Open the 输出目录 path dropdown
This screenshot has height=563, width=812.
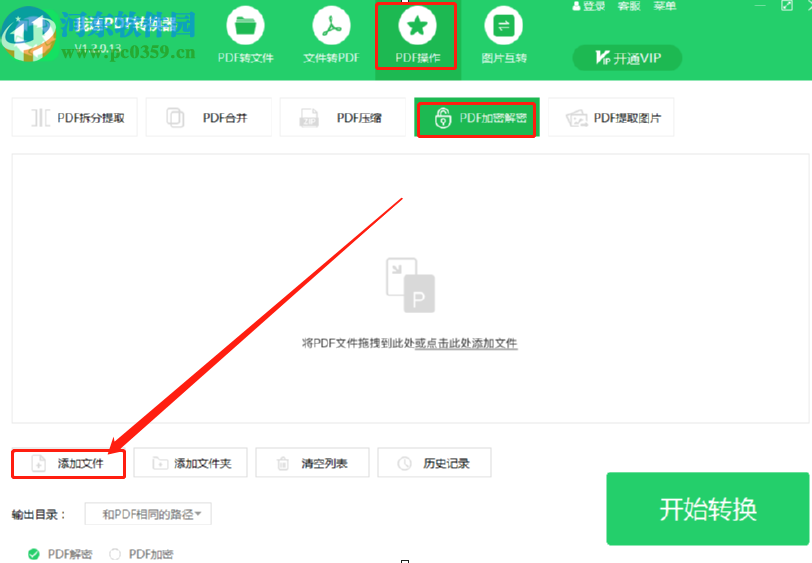tap(148, 514)
